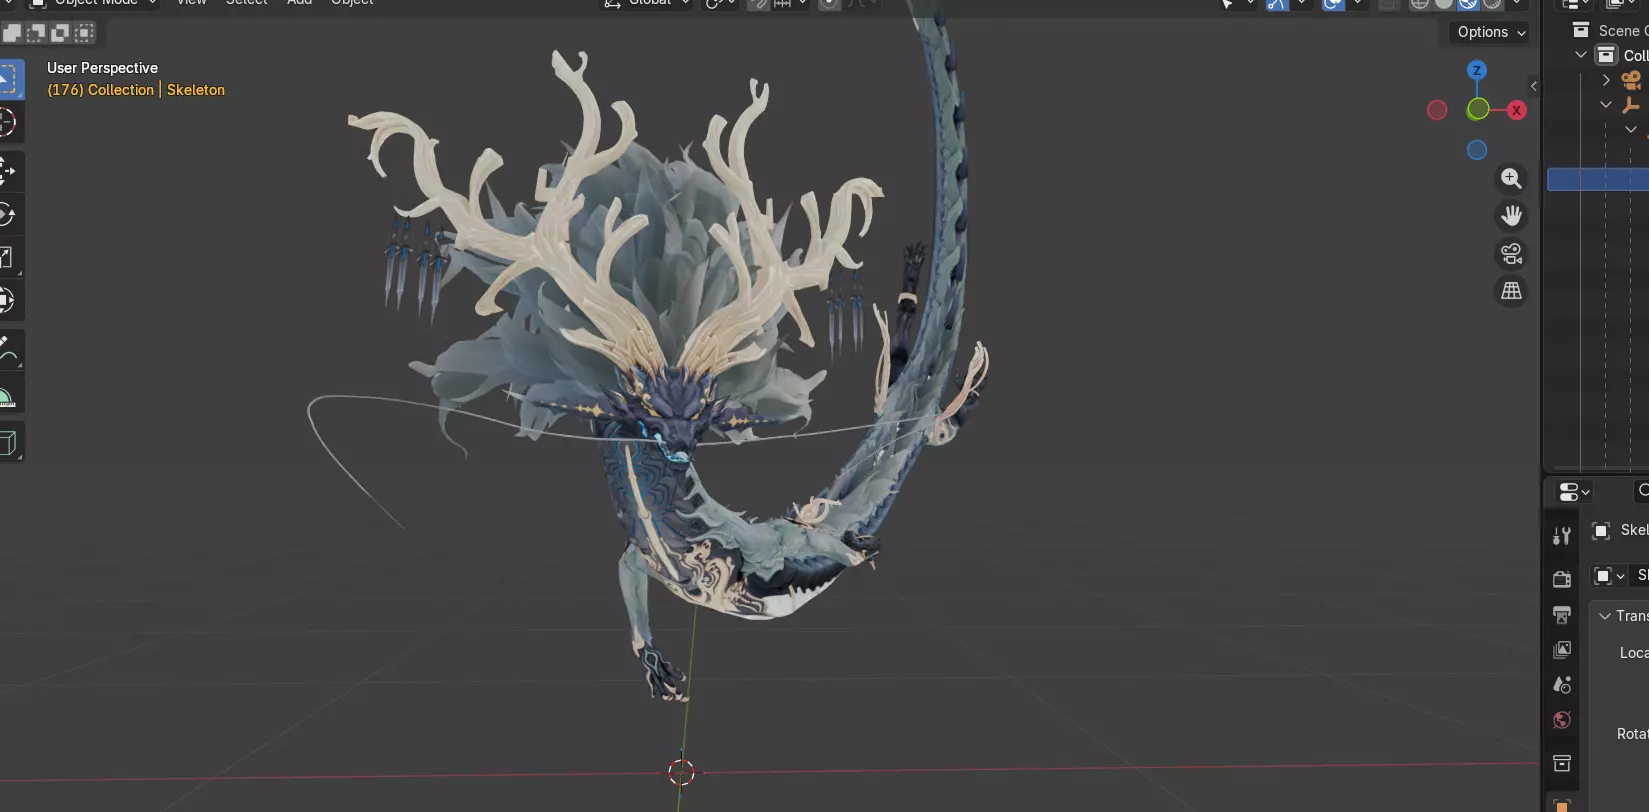
Task: Click the 'Rota' label in Transform
Action: pos(1632,734)
